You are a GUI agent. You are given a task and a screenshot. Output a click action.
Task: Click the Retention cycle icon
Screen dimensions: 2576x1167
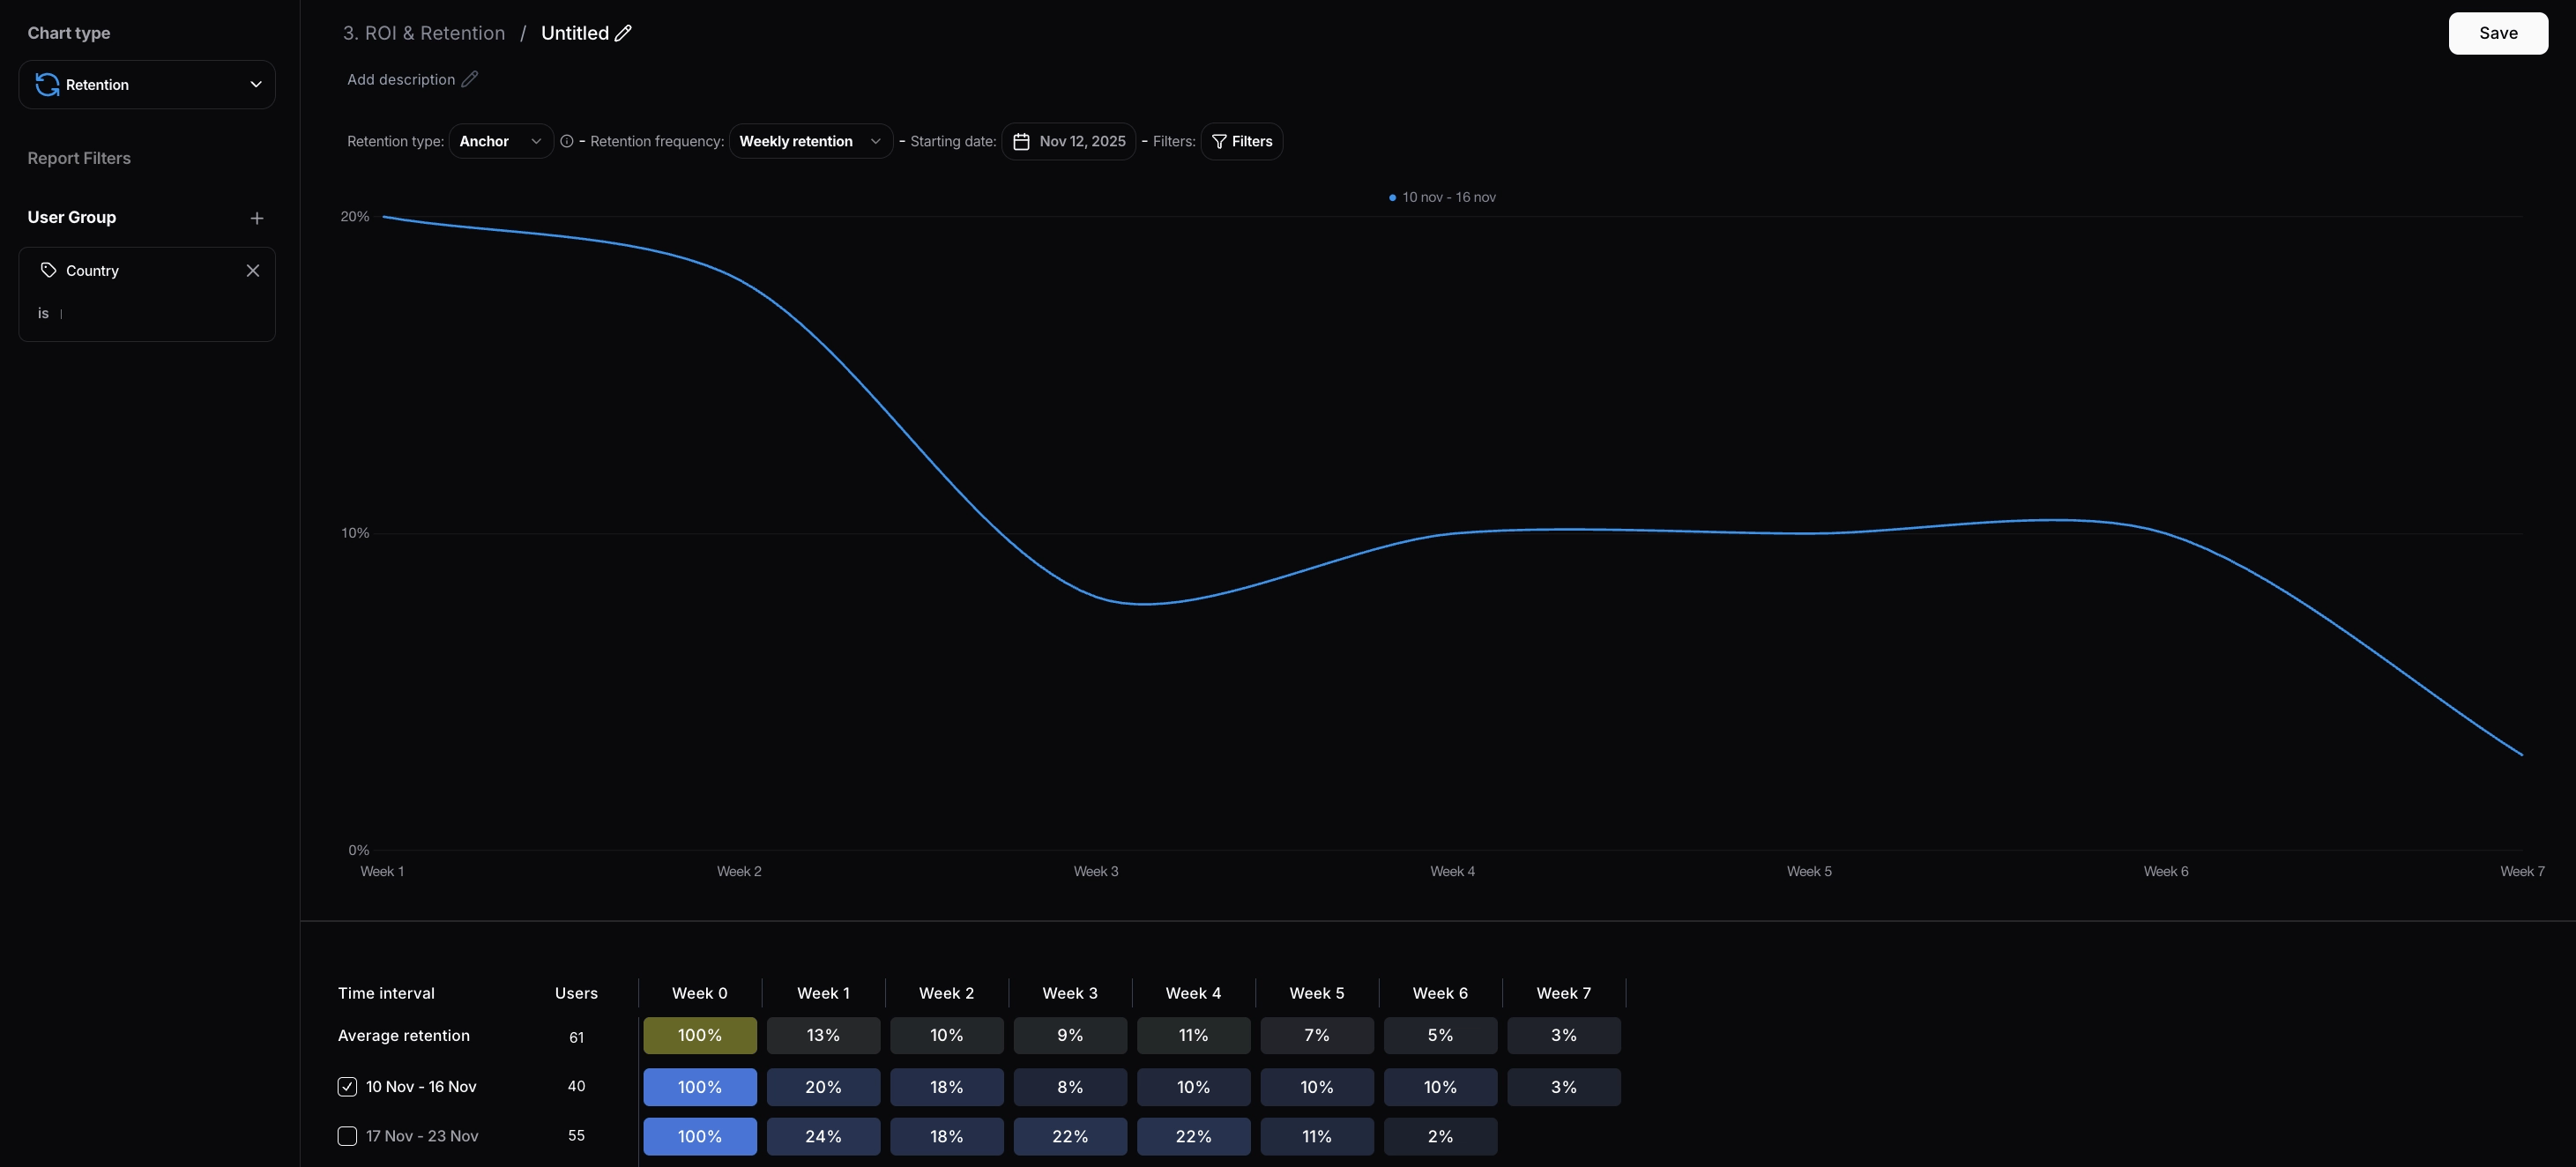pos(47,85)
